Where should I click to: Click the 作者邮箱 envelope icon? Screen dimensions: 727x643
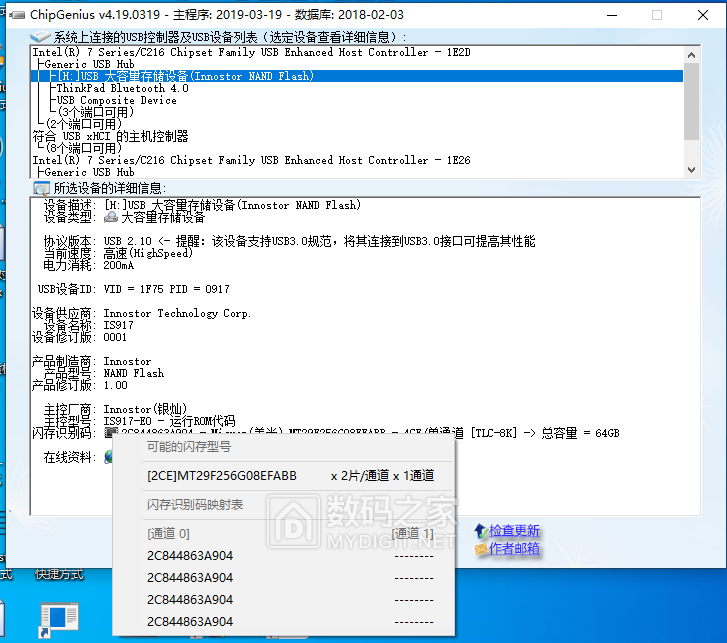[x=481, y=549]
